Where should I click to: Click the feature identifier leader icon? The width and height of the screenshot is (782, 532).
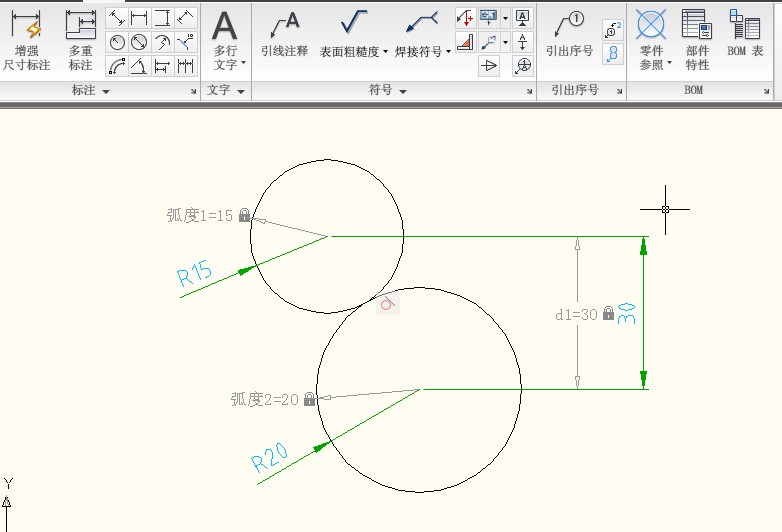pos(488,42)
